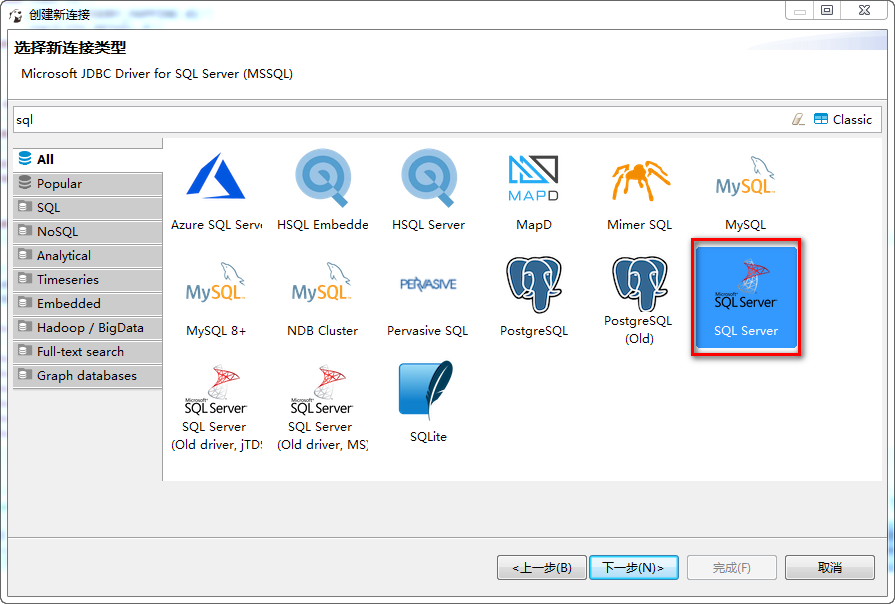This screenshot has height=604, width=895.
Task: Select the MySQL driver icon
Action: (745, 190)
